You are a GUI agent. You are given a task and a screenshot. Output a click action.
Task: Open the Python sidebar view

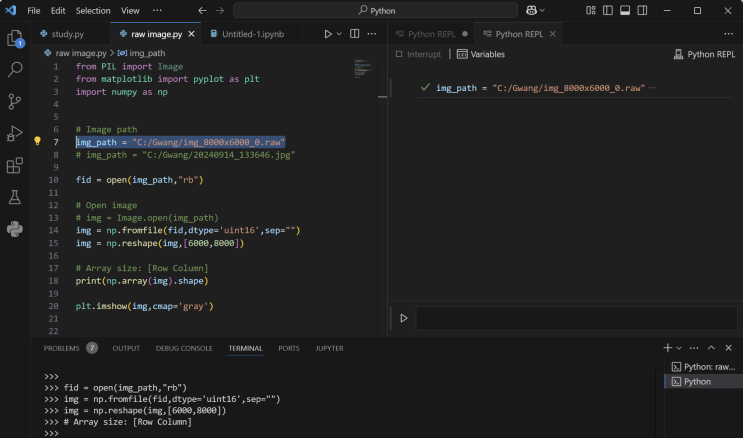(15, 229)
